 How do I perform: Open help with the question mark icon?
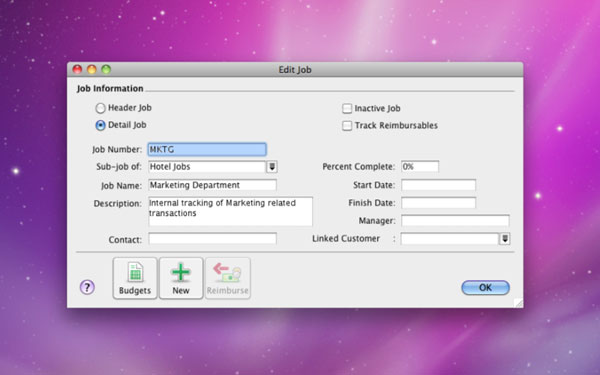click(x=87, y=287)
